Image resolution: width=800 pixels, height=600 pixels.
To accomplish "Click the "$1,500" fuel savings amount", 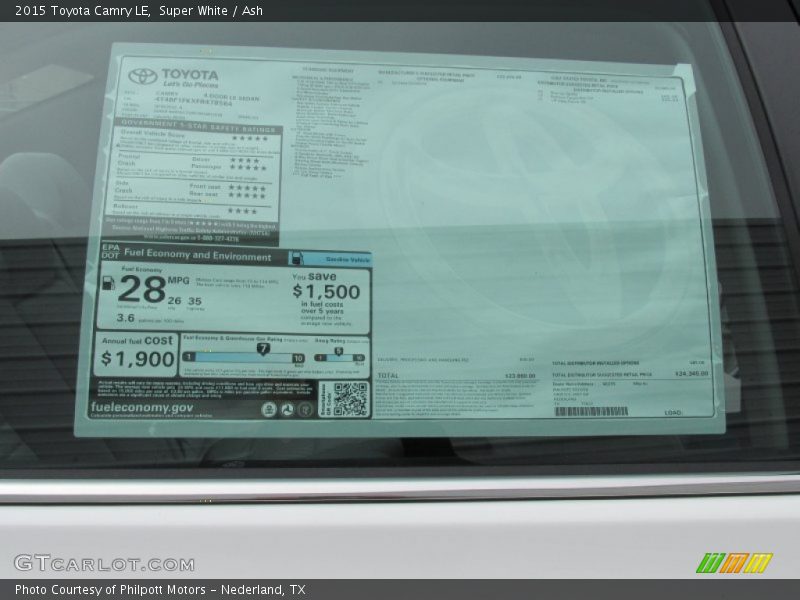I will 326,291.
